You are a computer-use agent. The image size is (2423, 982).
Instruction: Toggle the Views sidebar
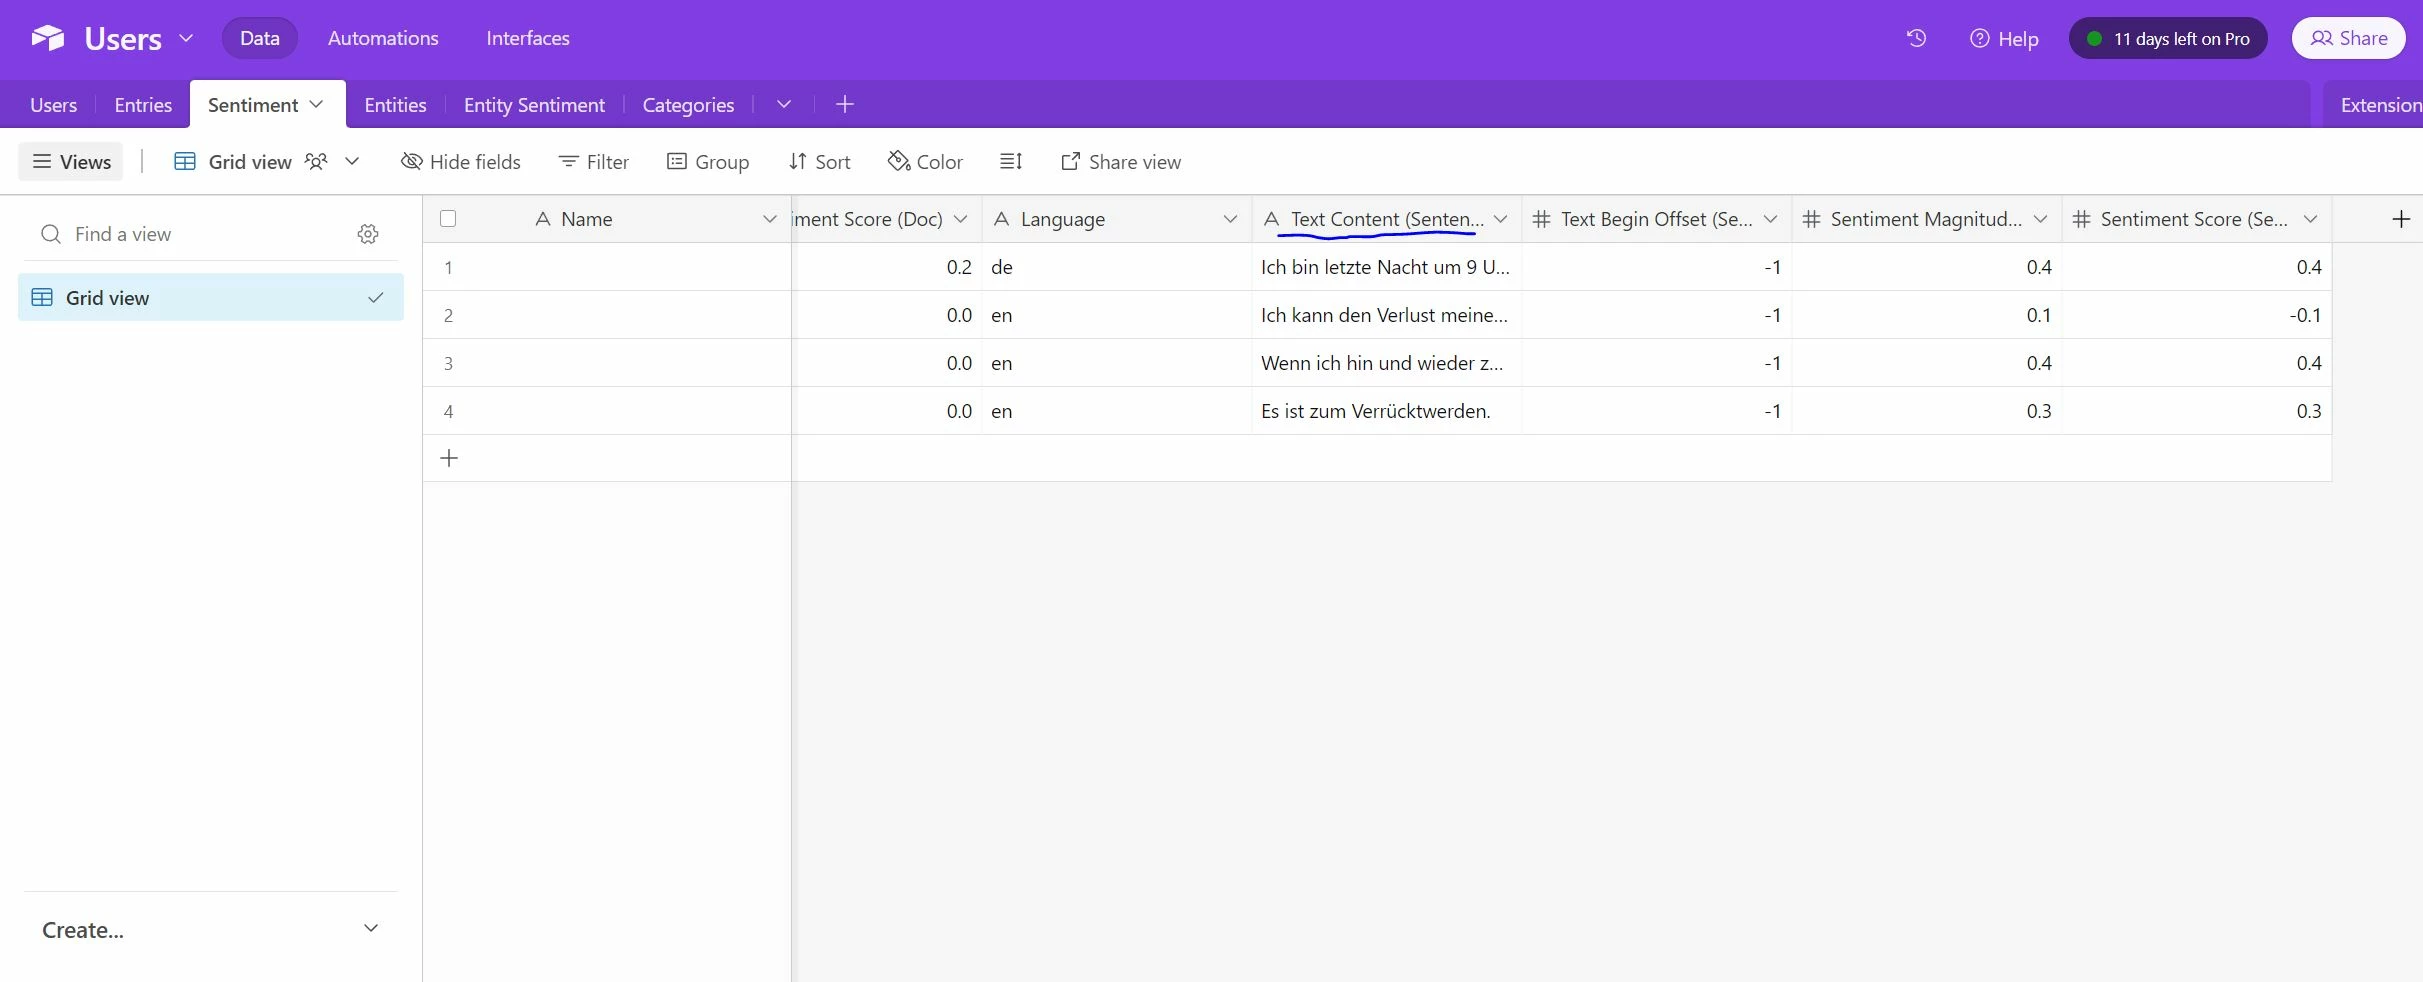tap(71, 162)
